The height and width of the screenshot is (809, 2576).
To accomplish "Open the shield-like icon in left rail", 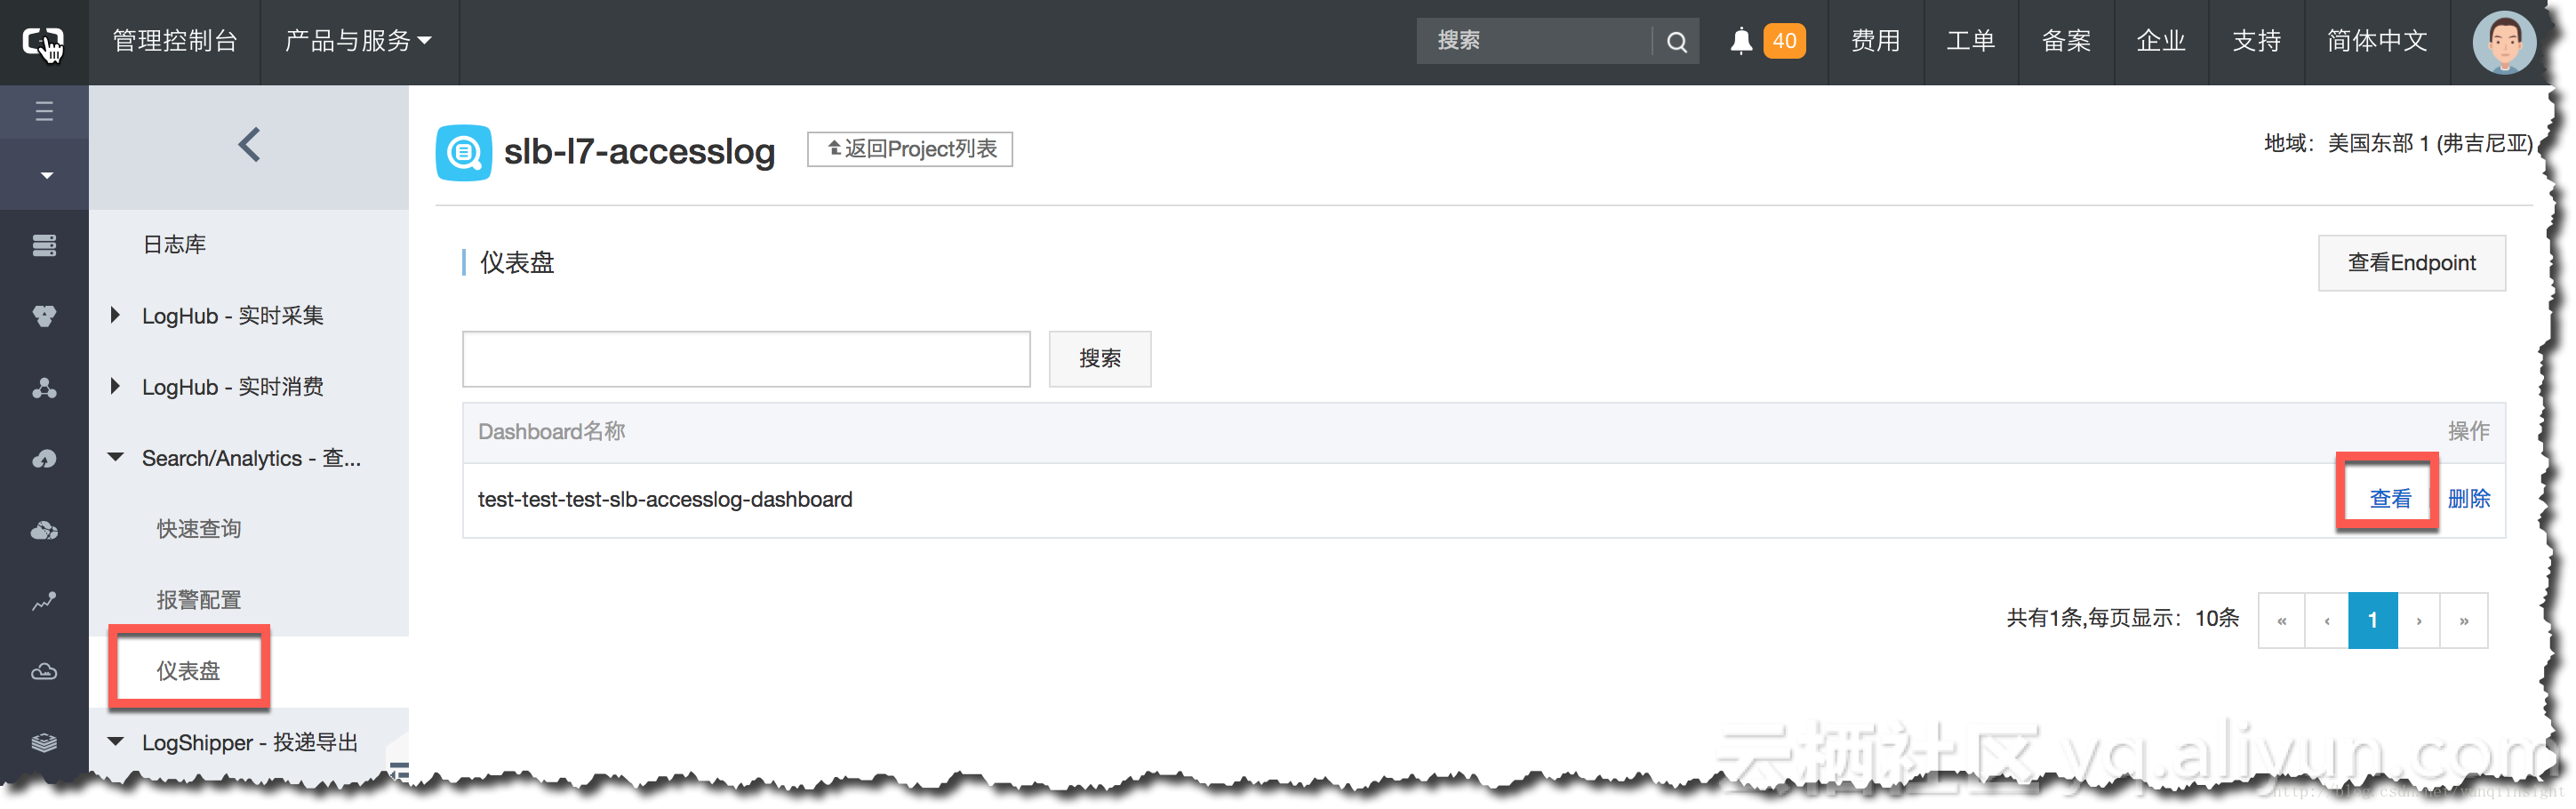I will point(44,317).
